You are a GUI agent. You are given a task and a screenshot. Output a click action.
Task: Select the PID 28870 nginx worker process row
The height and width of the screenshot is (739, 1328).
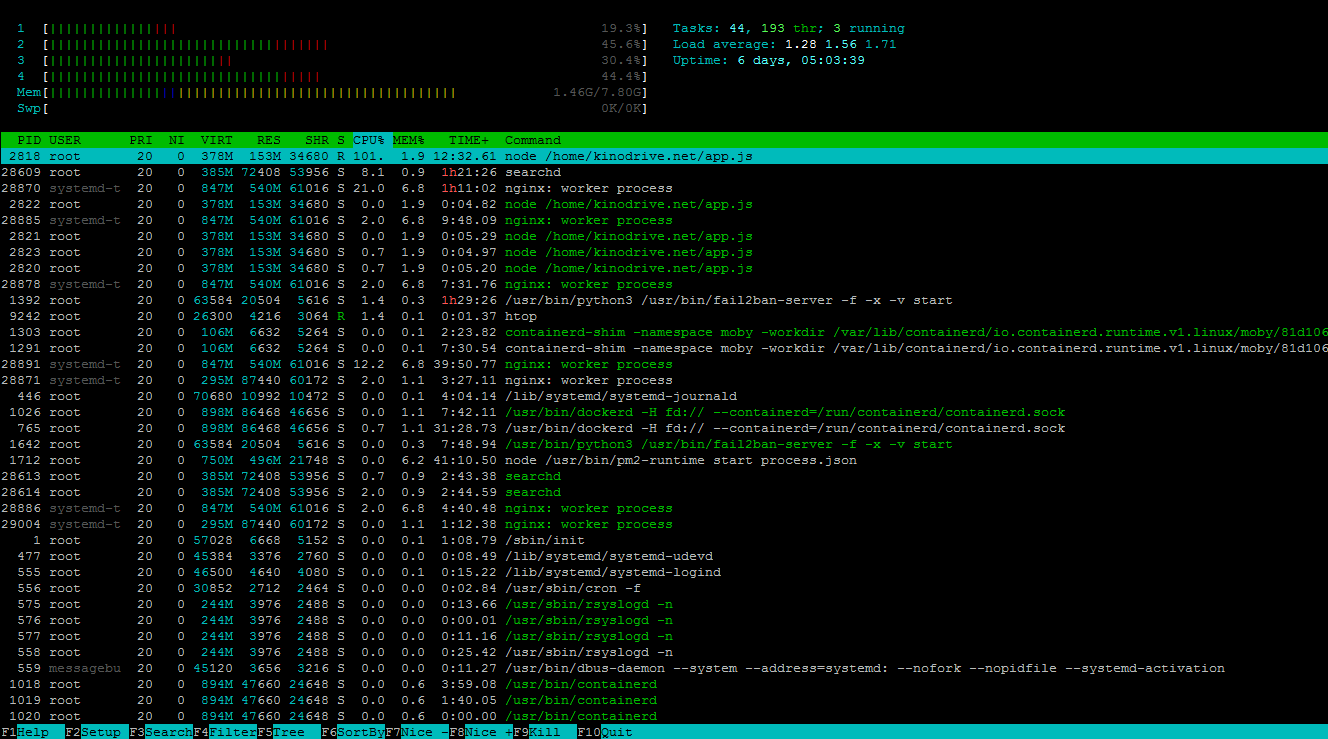click(x=664, y=188)
